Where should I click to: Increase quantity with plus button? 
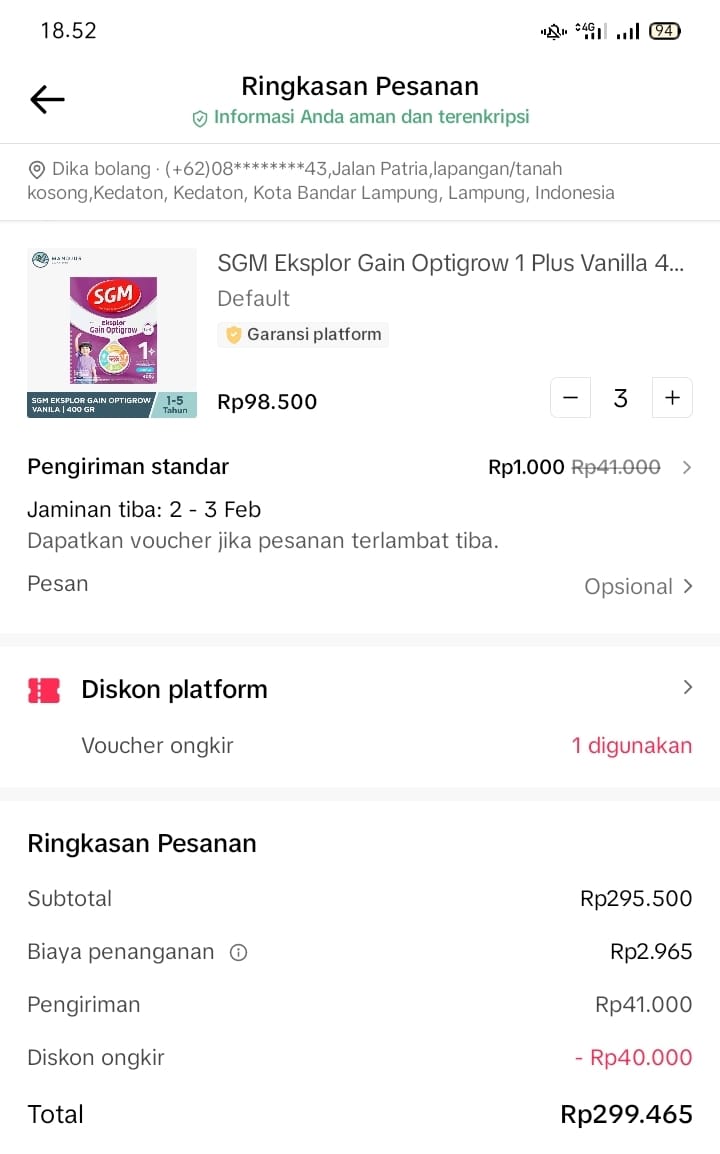[x=672, y=398]
